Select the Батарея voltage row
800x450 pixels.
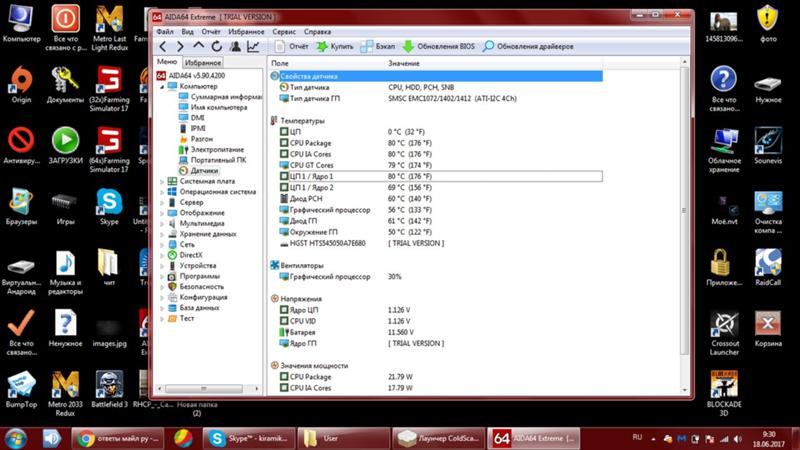[x=436, y=332]
